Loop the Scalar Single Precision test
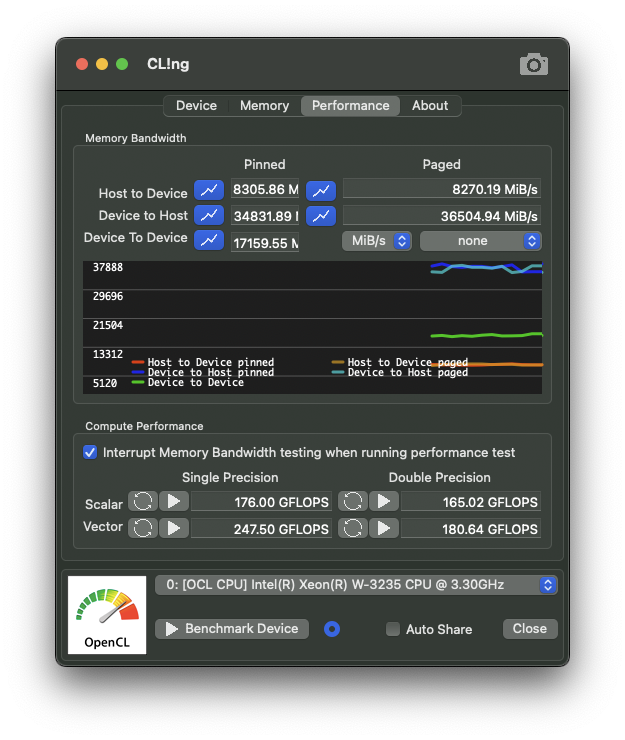The height and width of the screenshot is (740, 625). pos(144,501)
